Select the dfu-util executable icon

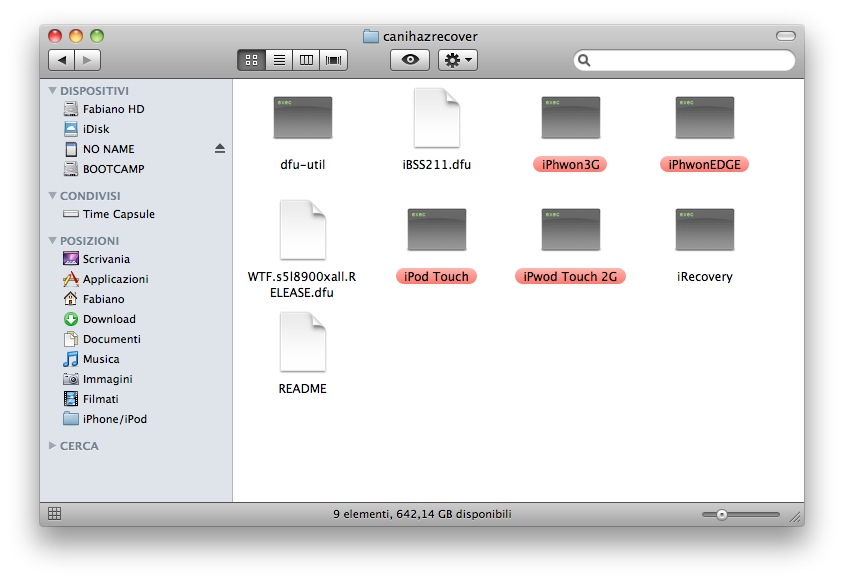pos(303,118)
